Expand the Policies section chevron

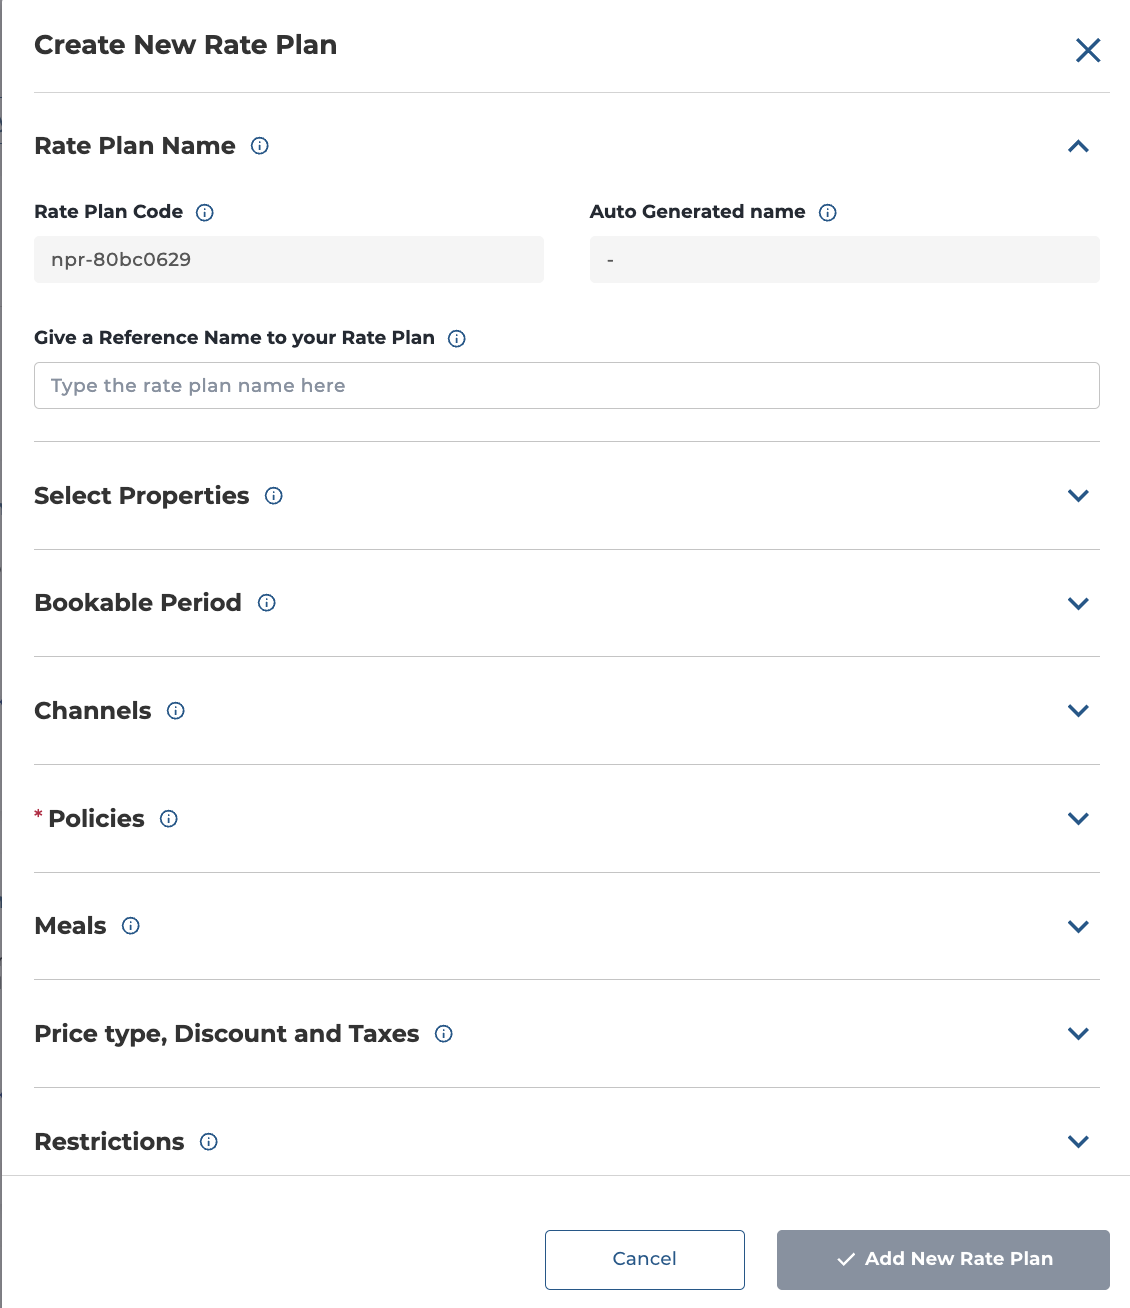[1078, 819]
